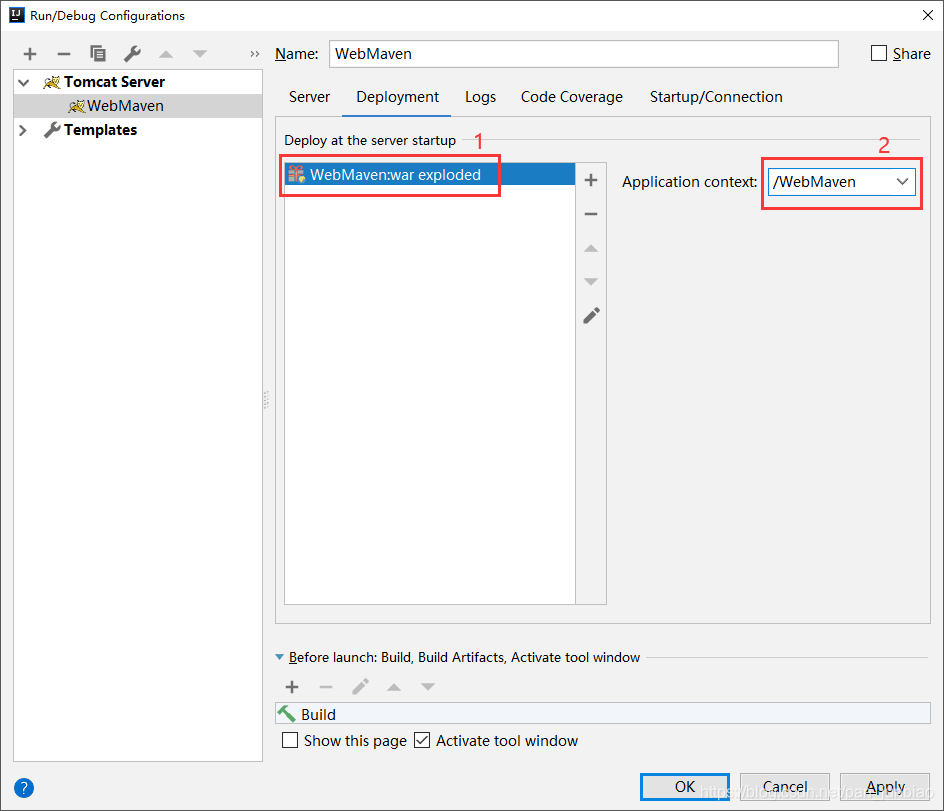Add before launch task plus icon
944x811 pixels.
[292, 687]
